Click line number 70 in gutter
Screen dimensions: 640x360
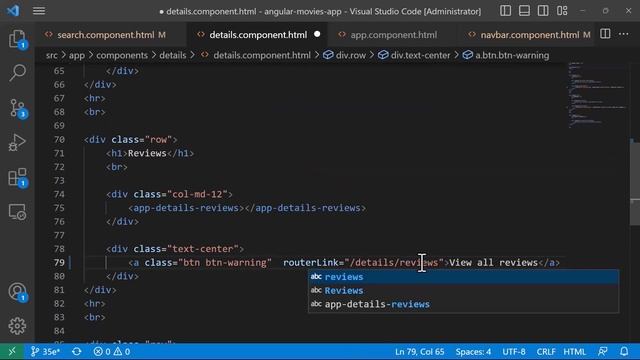point(59,140)
